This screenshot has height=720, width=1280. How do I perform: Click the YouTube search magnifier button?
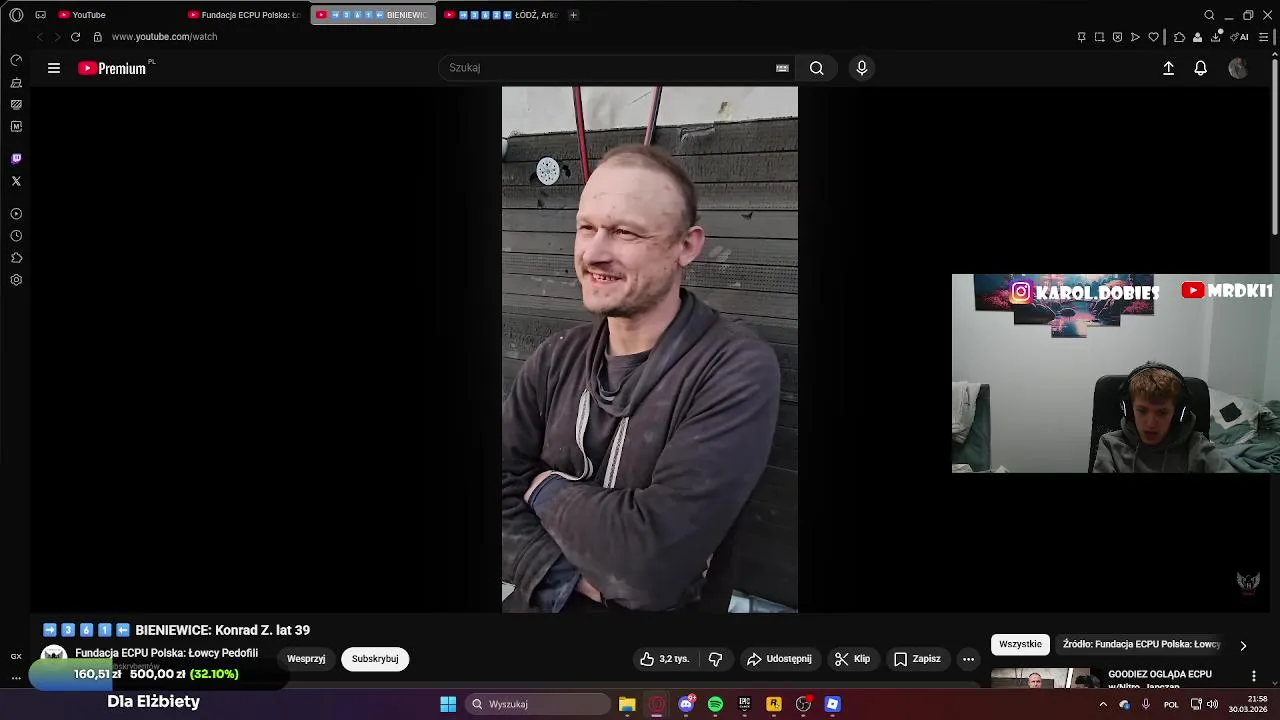pyautogui.click(x=817, y=68)
